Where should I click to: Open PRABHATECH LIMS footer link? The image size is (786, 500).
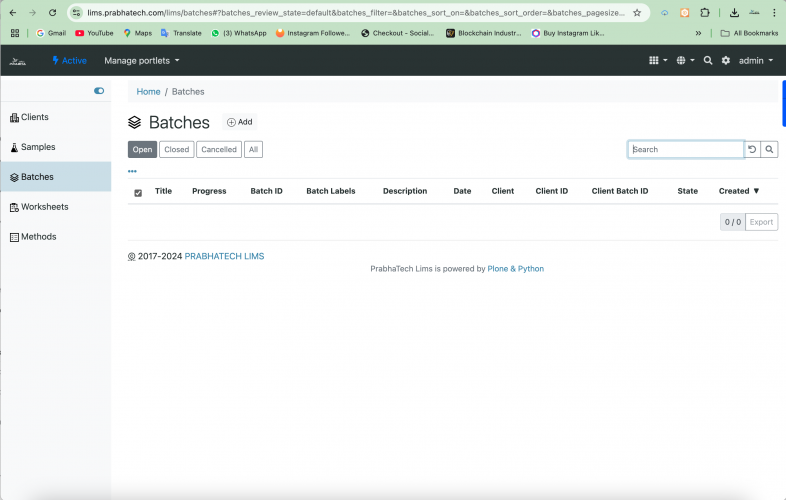pos(224,256)
